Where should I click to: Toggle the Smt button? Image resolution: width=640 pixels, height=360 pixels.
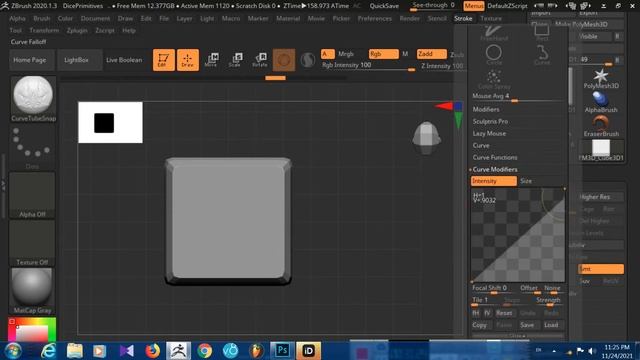click(x=601, y=269)
